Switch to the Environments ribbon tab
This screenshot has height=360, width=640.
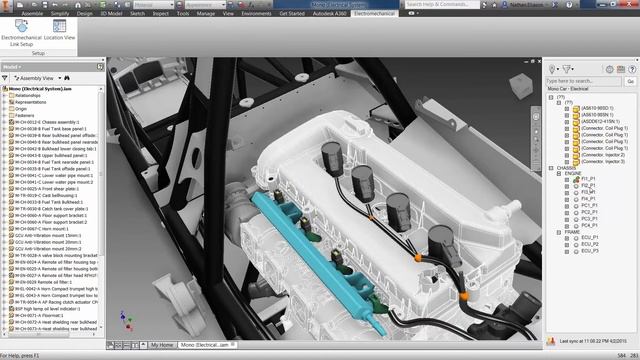tap(256, 13)
